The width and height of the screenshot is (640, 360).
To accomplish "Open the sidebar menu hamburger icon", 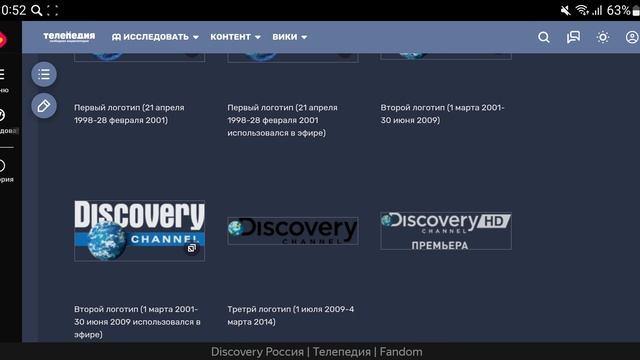I will coord(2,74).
